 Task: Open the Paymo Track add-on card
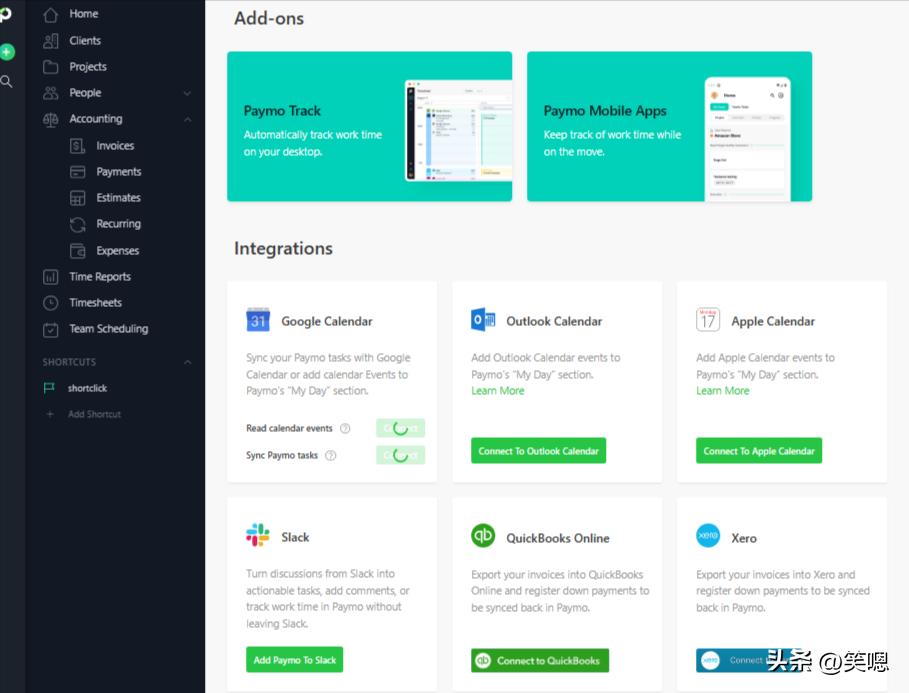coord(369,126)
